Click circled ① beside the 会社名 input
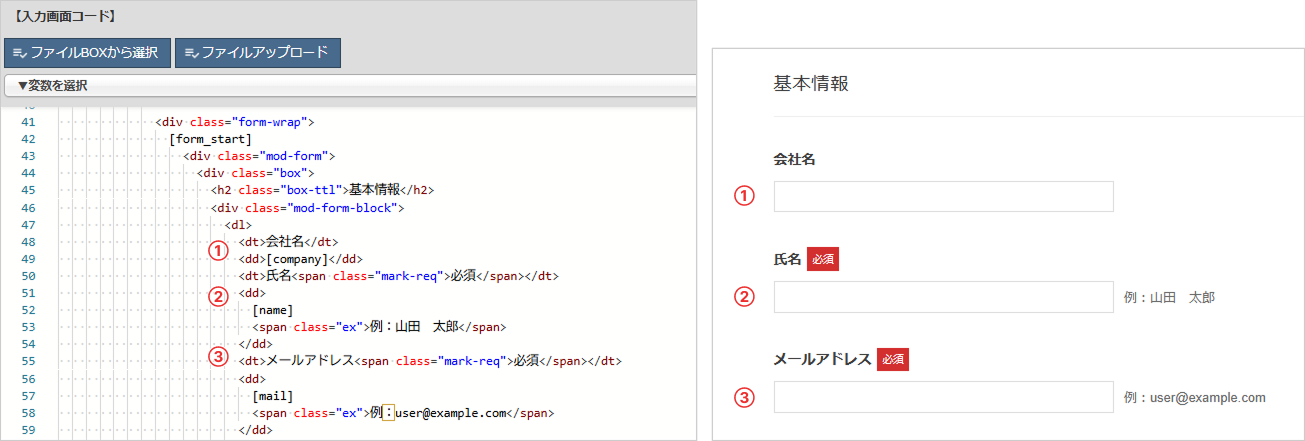Image resolution: width=1305 pixels, height=441 pixels. coord(743,196)
